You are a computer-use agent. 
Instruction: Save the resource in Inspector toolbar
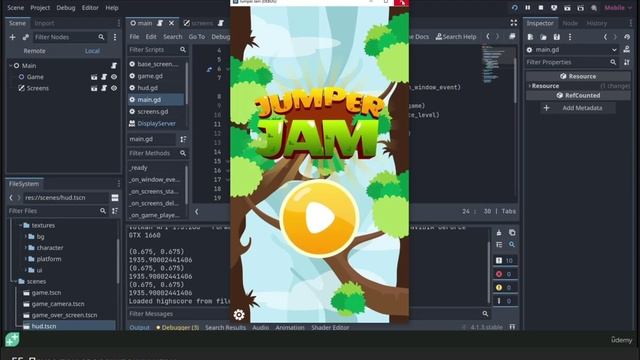[557, 37]
